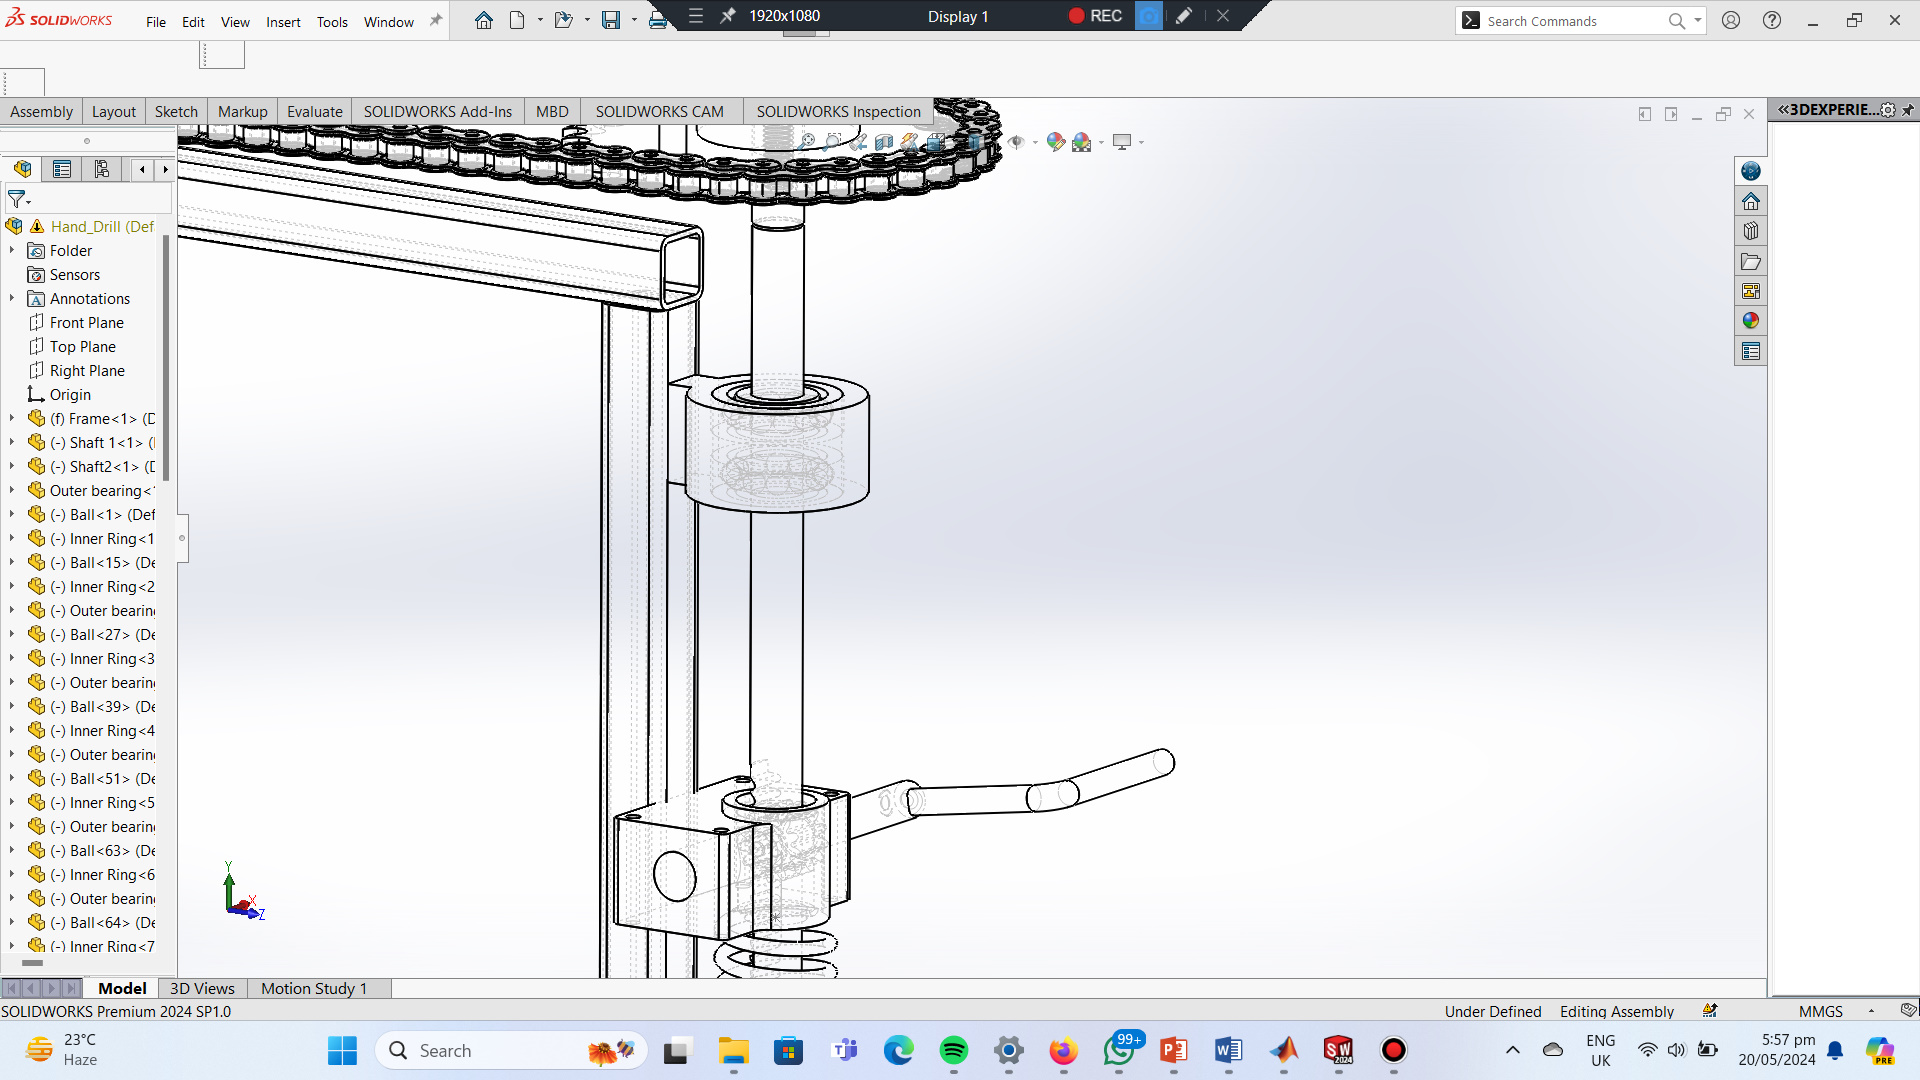The height and width of the screenshot is (1080, 1920).
Task: Click the Edit Appearance color ball icon
Action: (x=1055, y=142)
